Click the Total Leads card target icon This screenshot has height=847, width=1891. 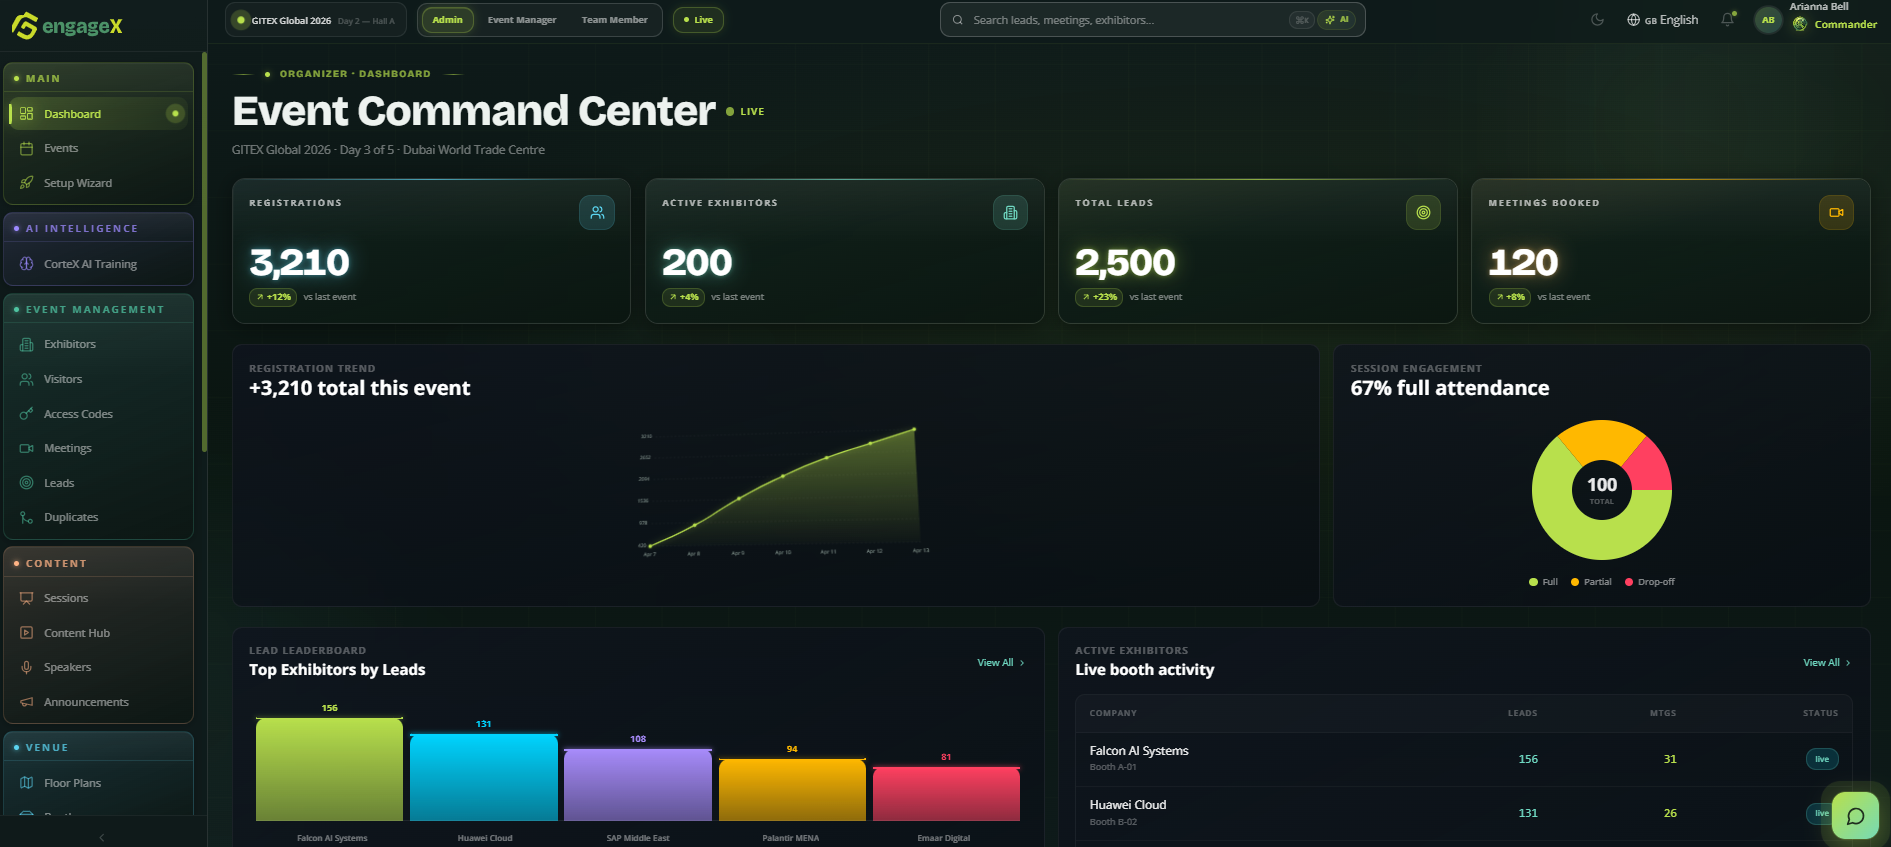coord(1423,212)
